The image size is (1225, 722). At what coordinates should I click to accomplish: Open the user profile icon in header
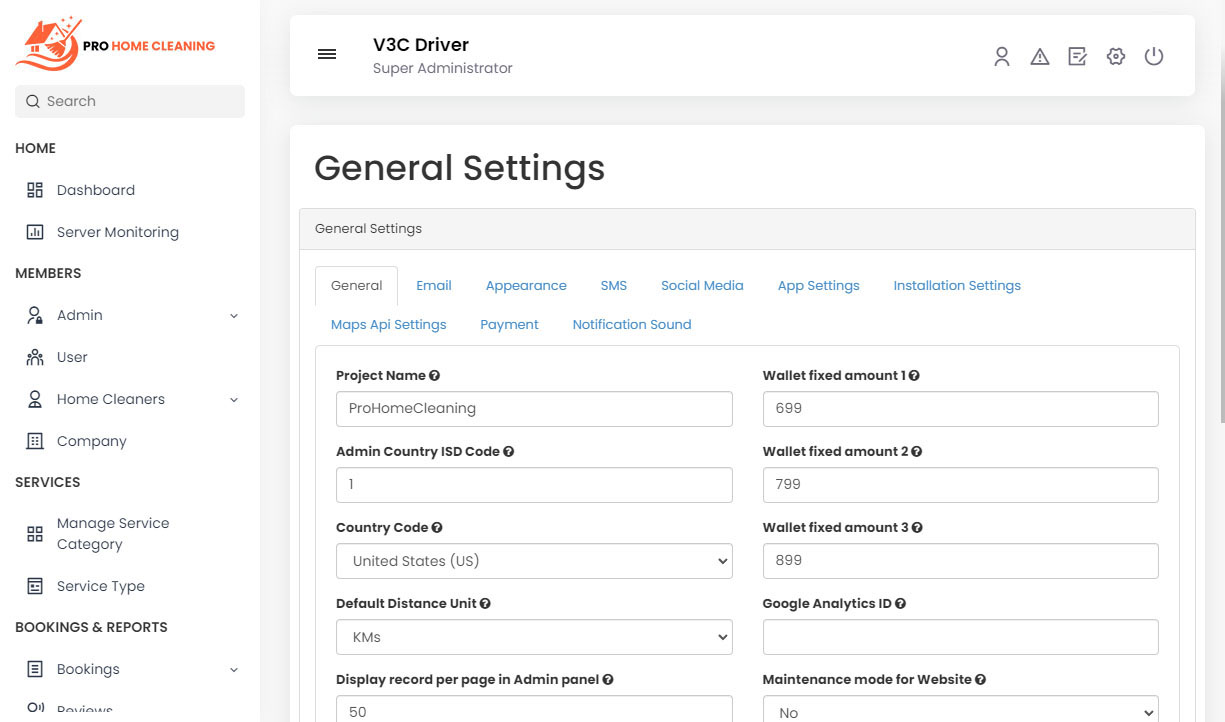tap(1002, 57)
